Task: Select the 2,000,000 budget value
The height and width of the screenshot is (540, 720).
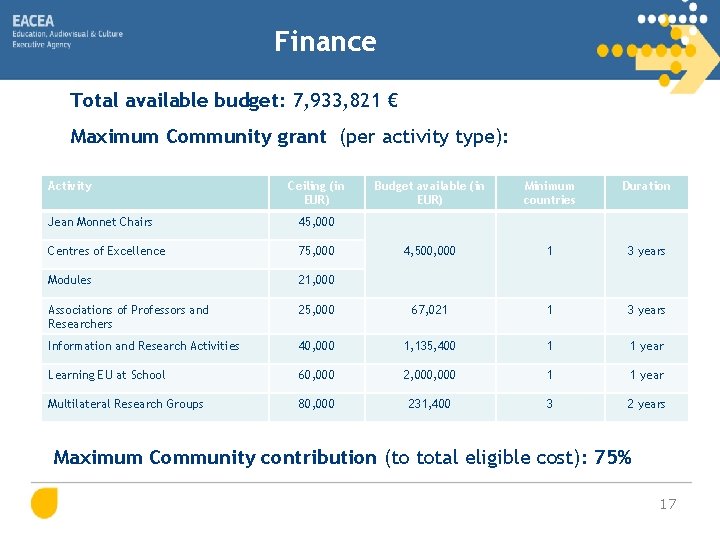Action: click(x=429, y=375)
